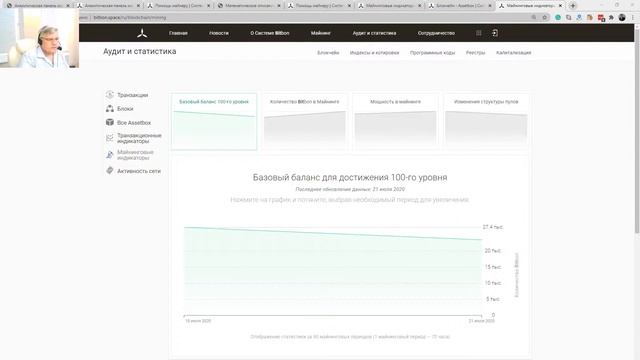The image size is (640, 360).
Task: Click the Майнинговые индикаторы icon
Action: [x=109, y=155]
